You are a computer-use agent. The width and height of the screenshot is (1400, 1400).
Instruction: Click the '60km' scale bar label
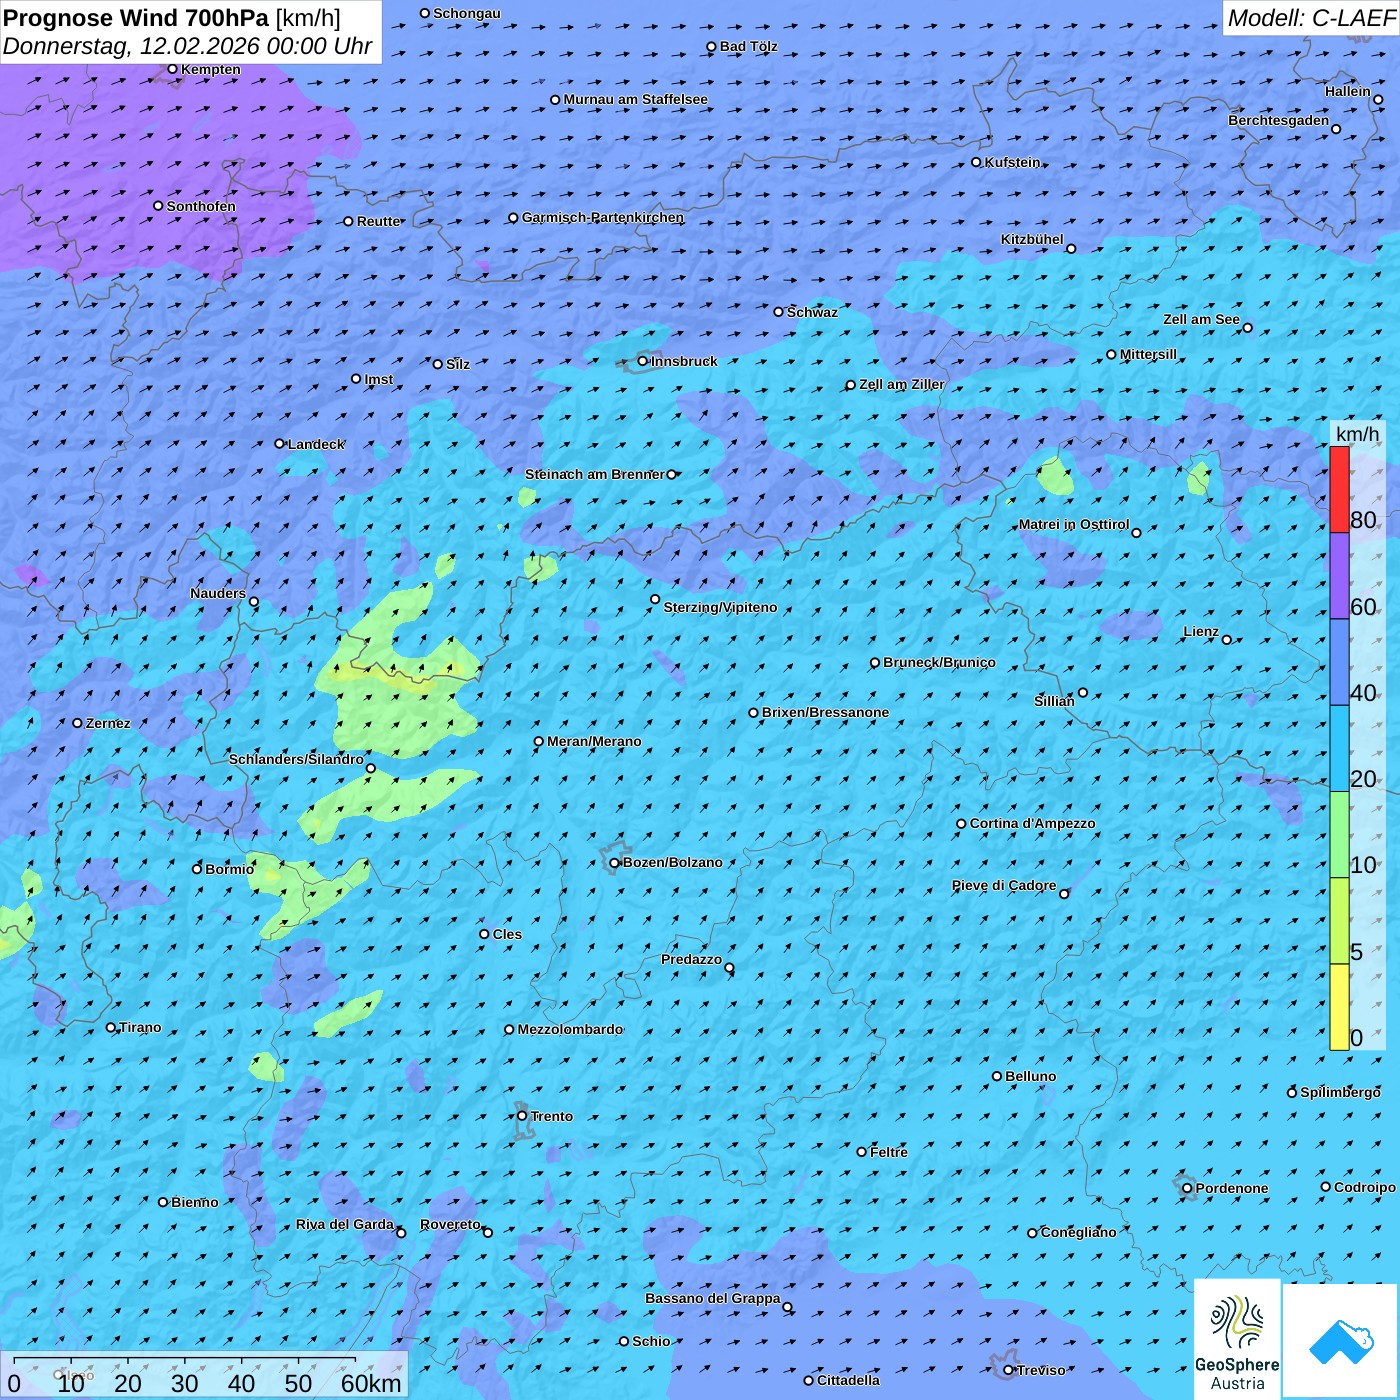coord(371,1384)
